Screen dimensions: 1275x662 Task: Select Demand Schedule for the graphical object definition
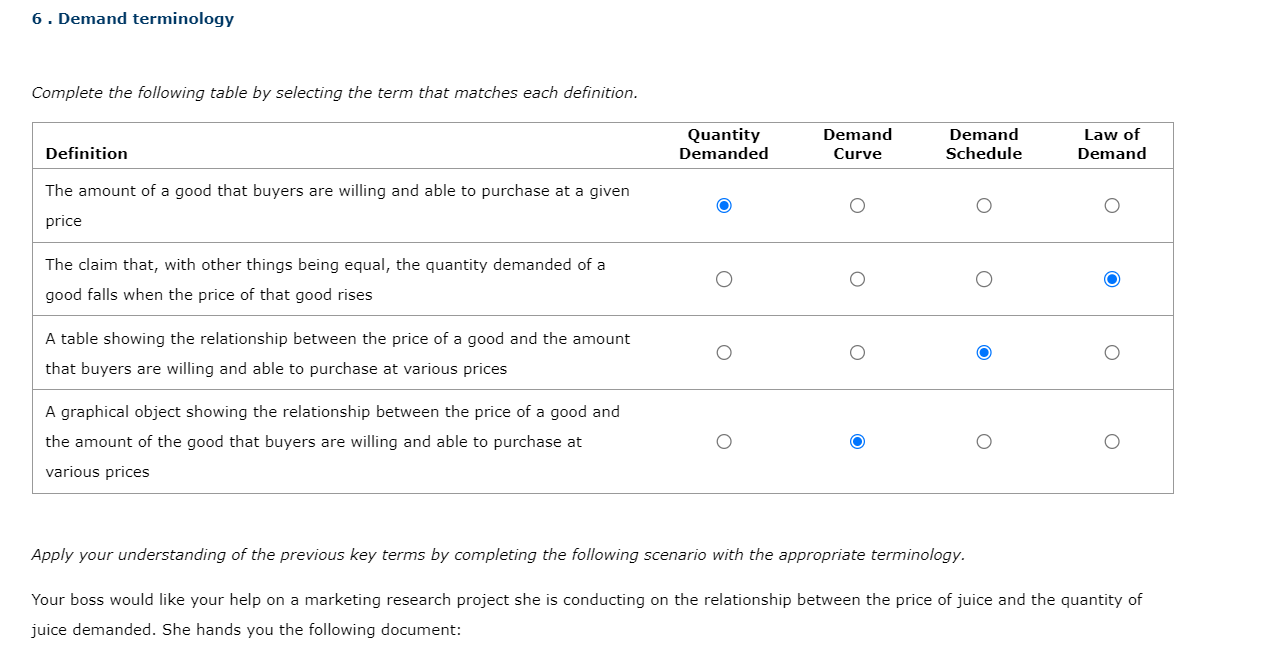pyautogui.click(x=984, y=441)
